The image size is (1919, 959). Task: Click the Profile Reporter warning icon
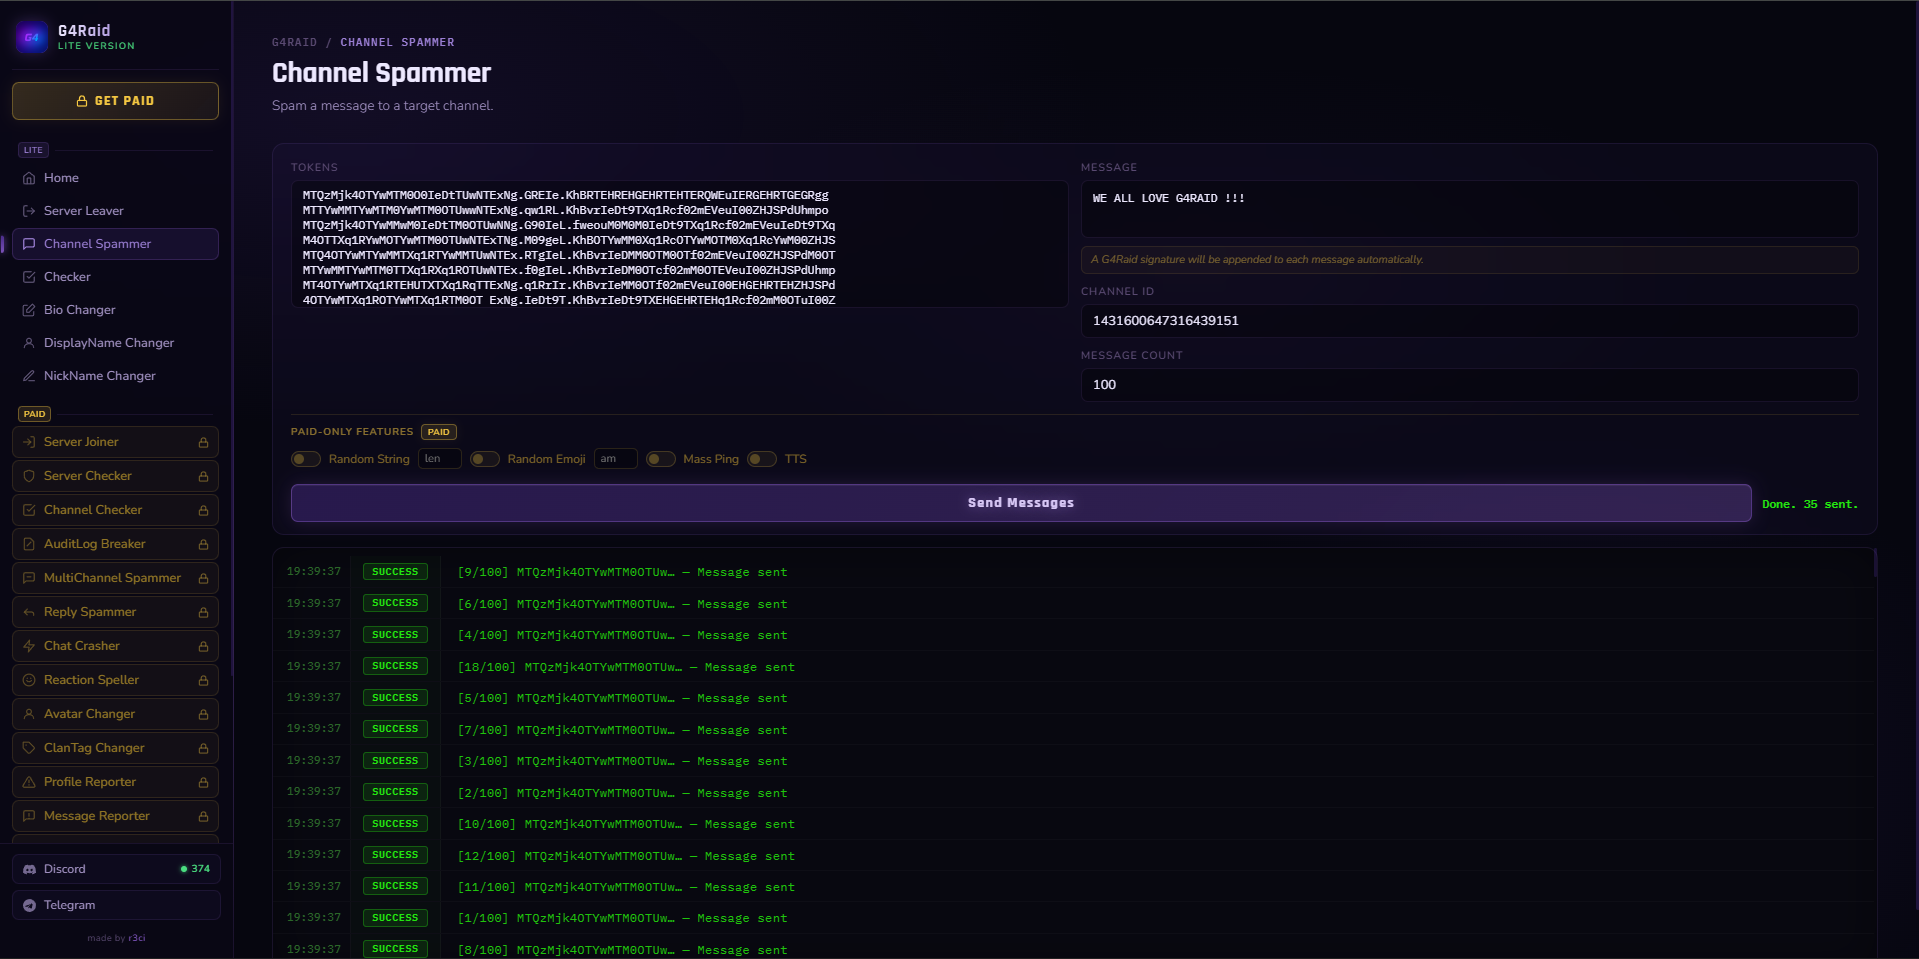pyautogui.click(x=29, y=782)
